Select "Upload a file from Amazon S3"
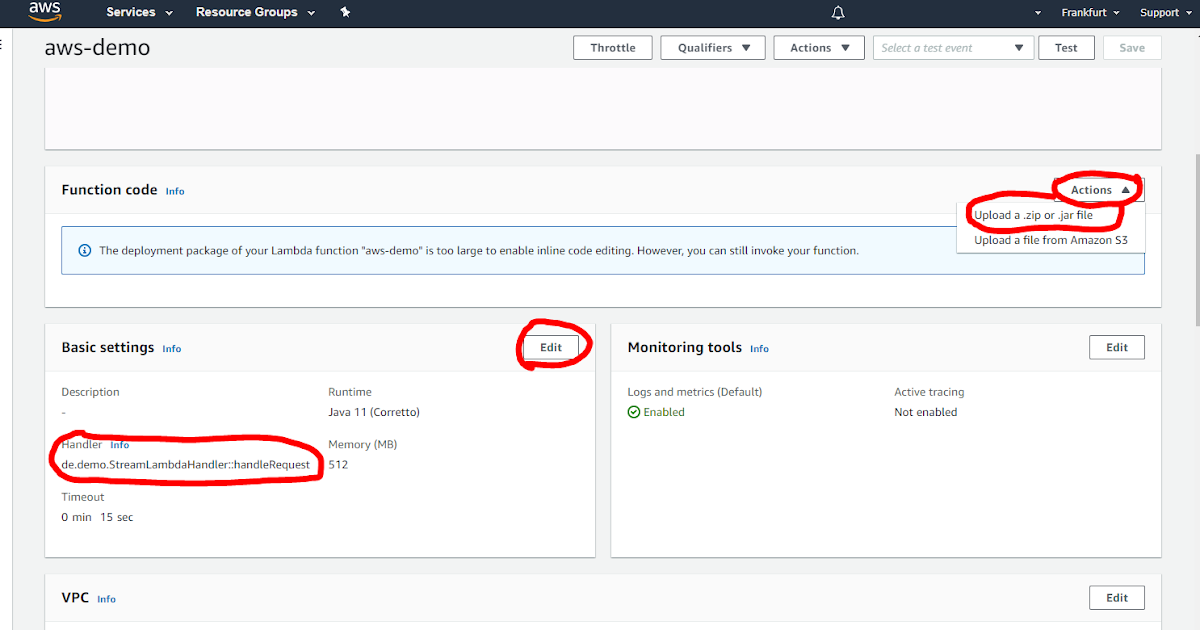Viewport: 1200px width, 630px height. [x=1051, y=239]
